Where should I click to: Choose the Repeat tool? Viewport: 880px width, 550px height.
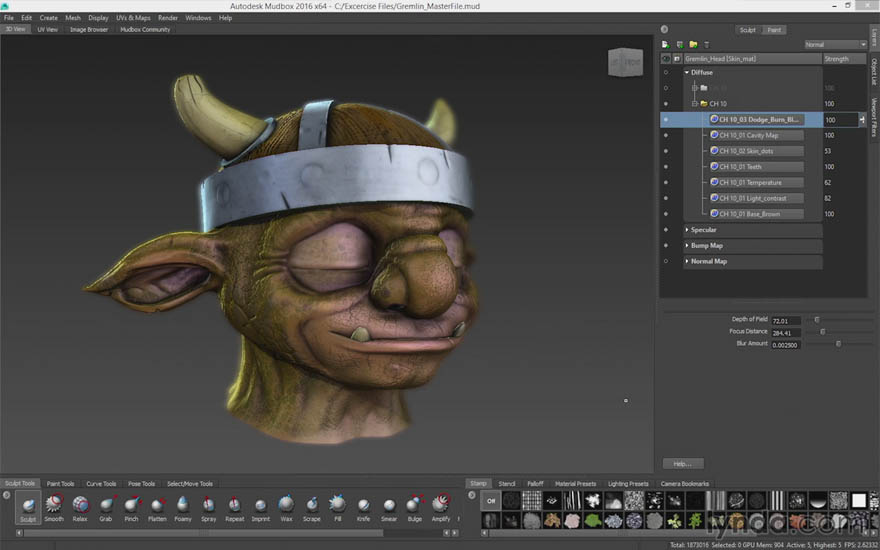point(235,507)
